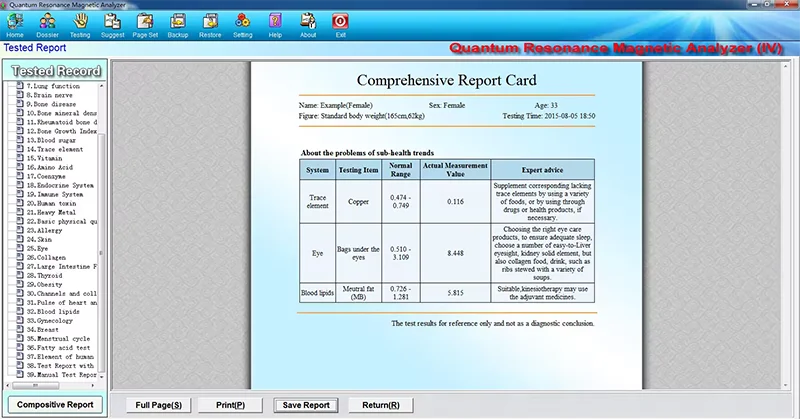The image size is (800, 419).
Task: Click document icon beside 13.Blood sugar
Action: (x=20, y=140)
